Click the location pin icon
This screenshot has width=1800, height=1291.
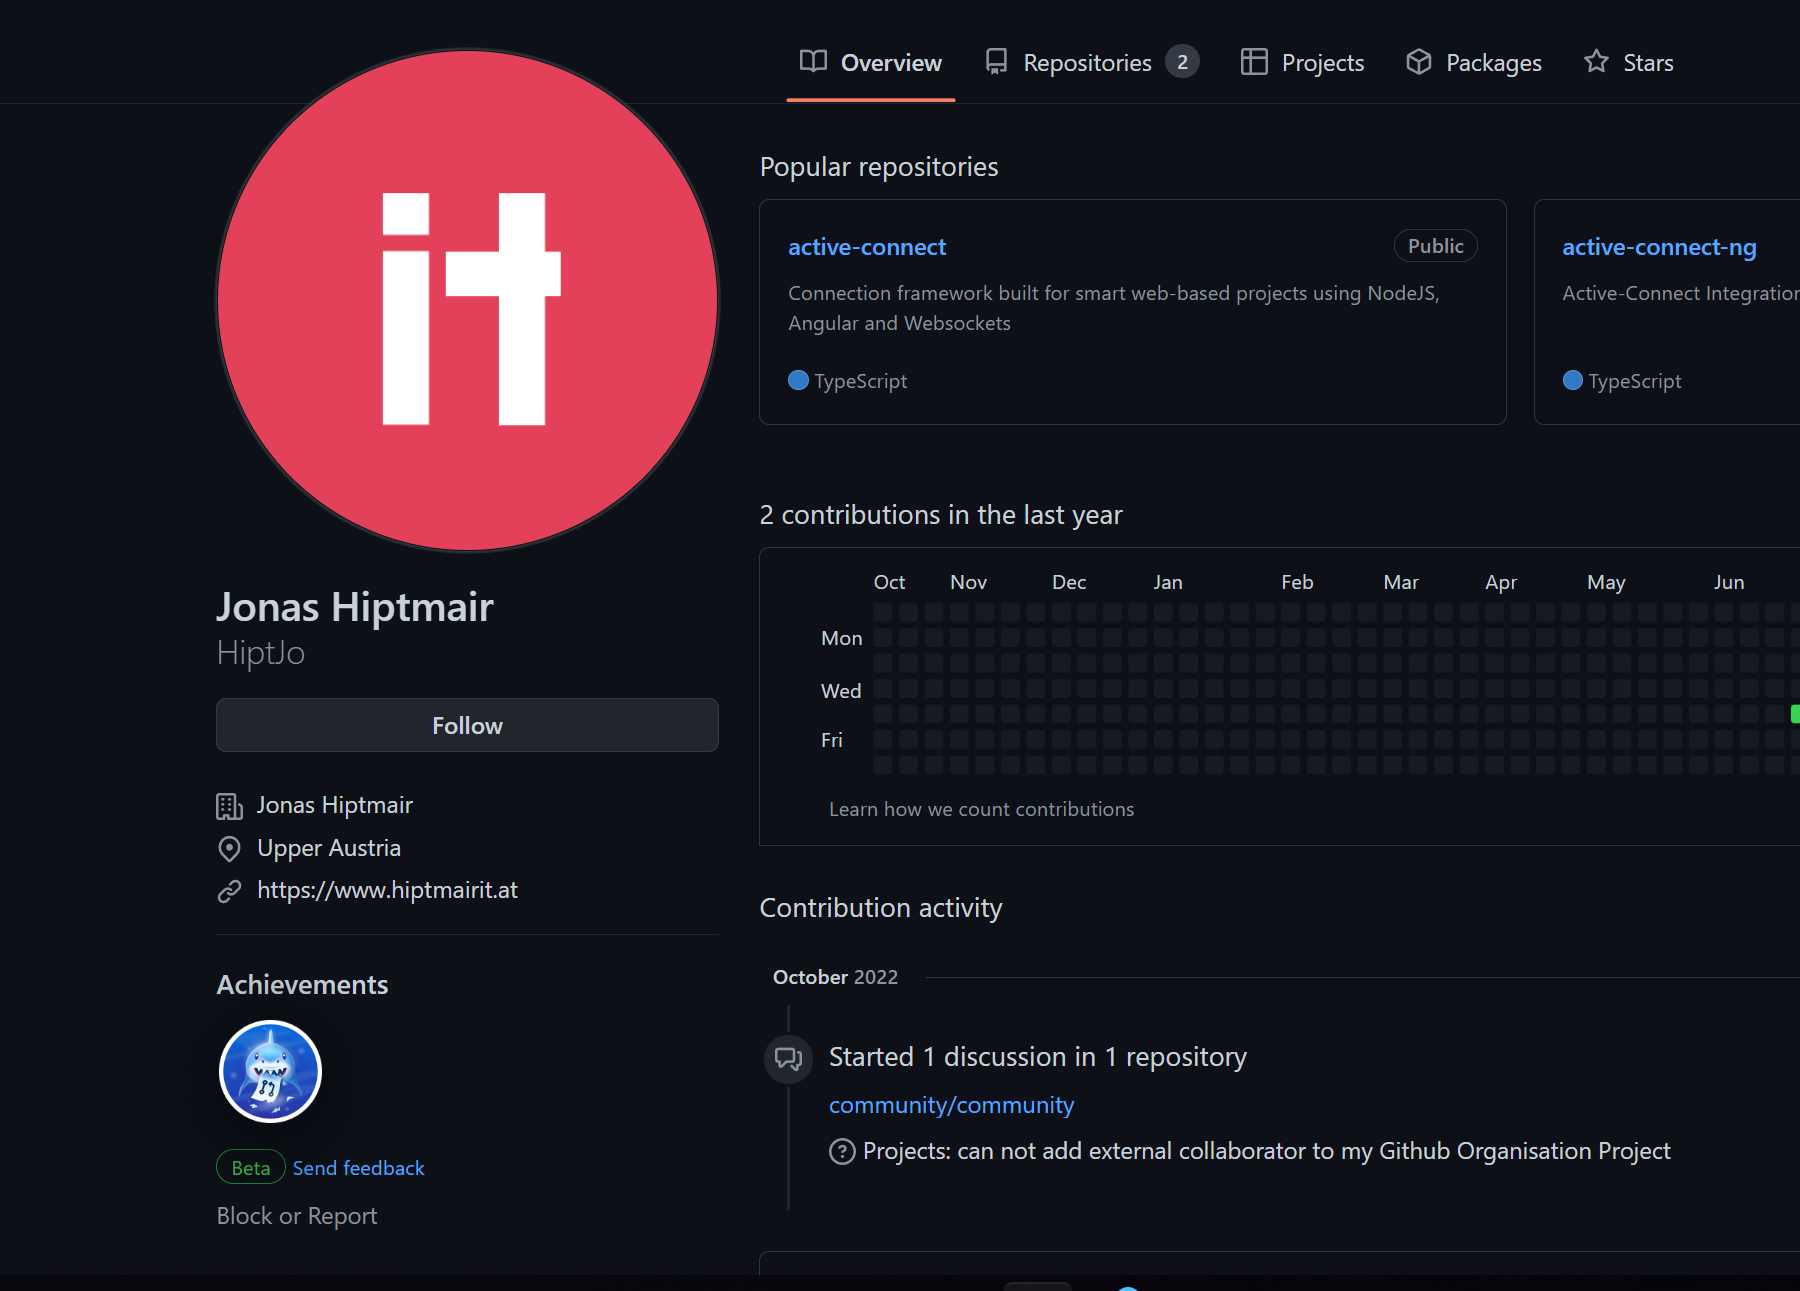(230, 849)
